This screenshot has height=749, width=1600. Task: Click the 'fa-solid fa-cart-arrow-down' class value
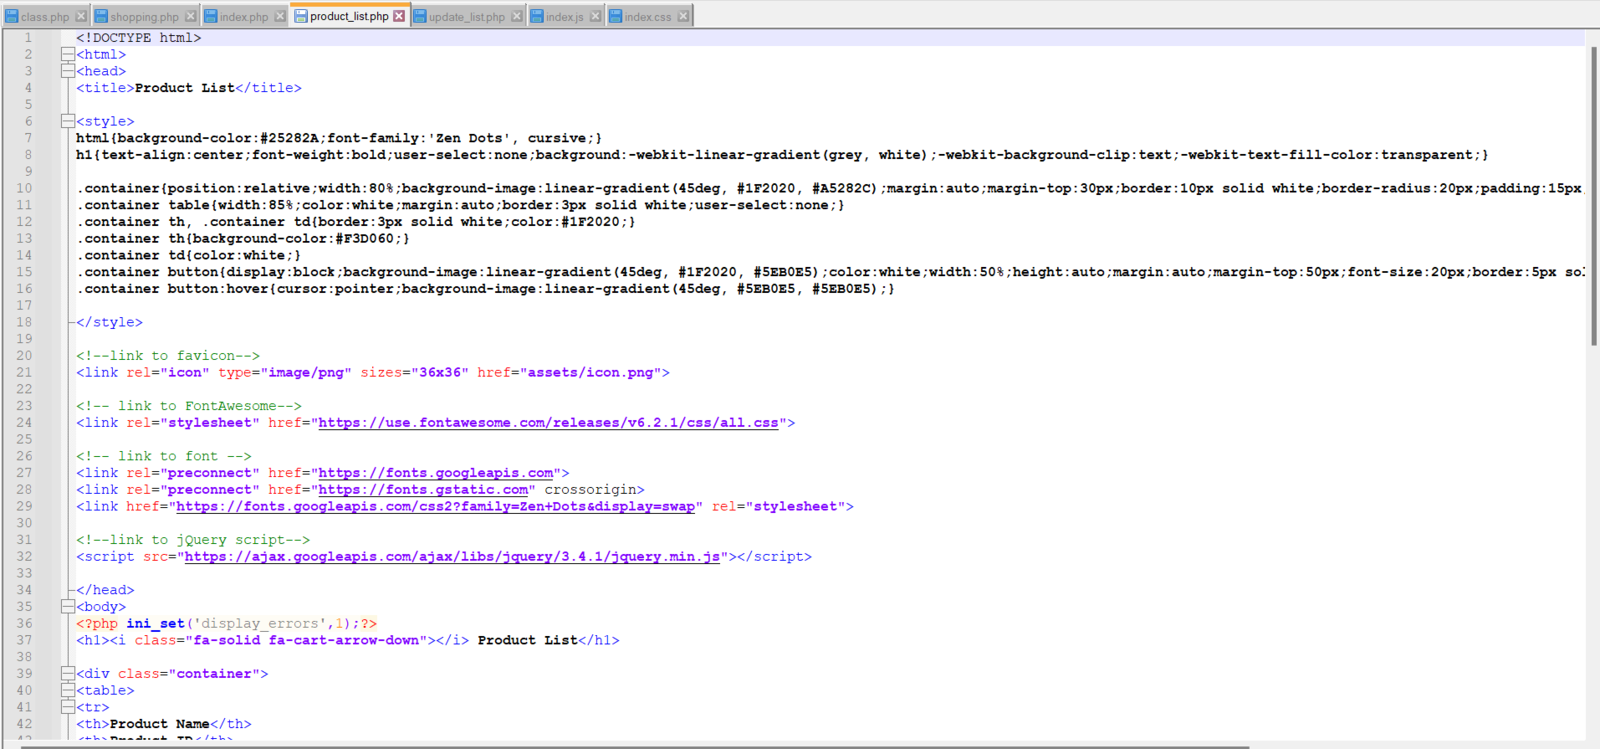(x=306, y=641)
